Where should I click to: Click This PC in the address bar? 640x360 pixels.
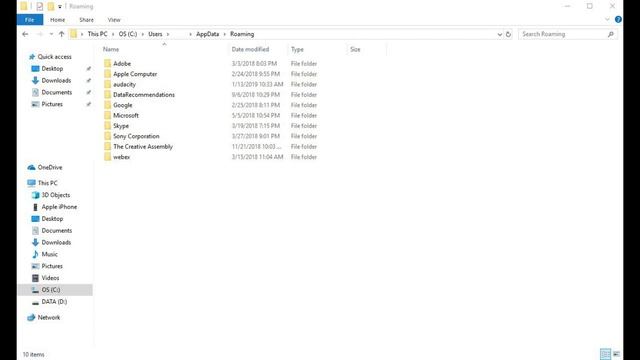tap(98, 34)
